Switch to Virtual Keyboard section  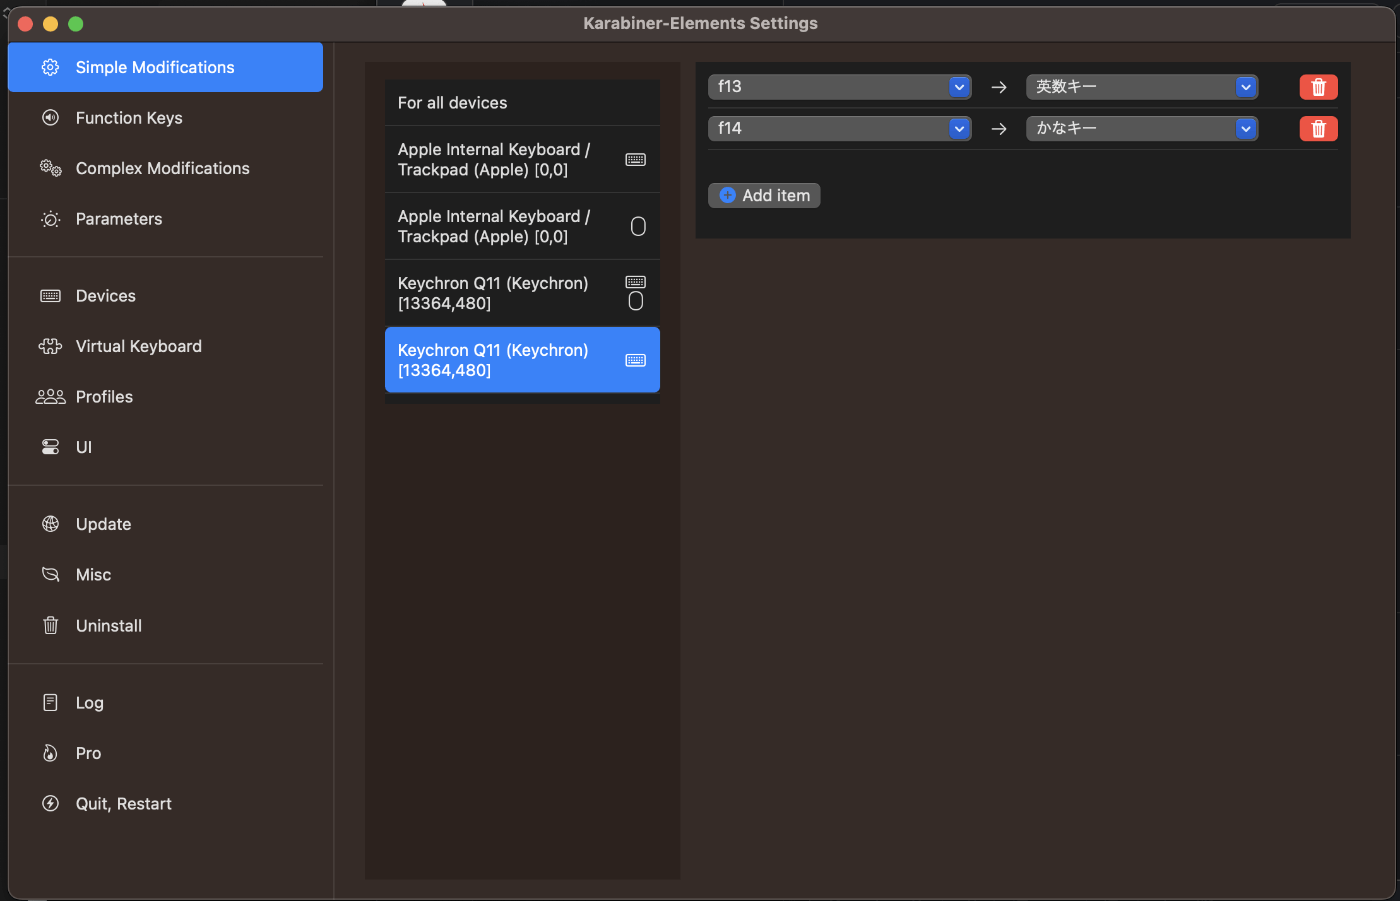(x=165, y=346)
